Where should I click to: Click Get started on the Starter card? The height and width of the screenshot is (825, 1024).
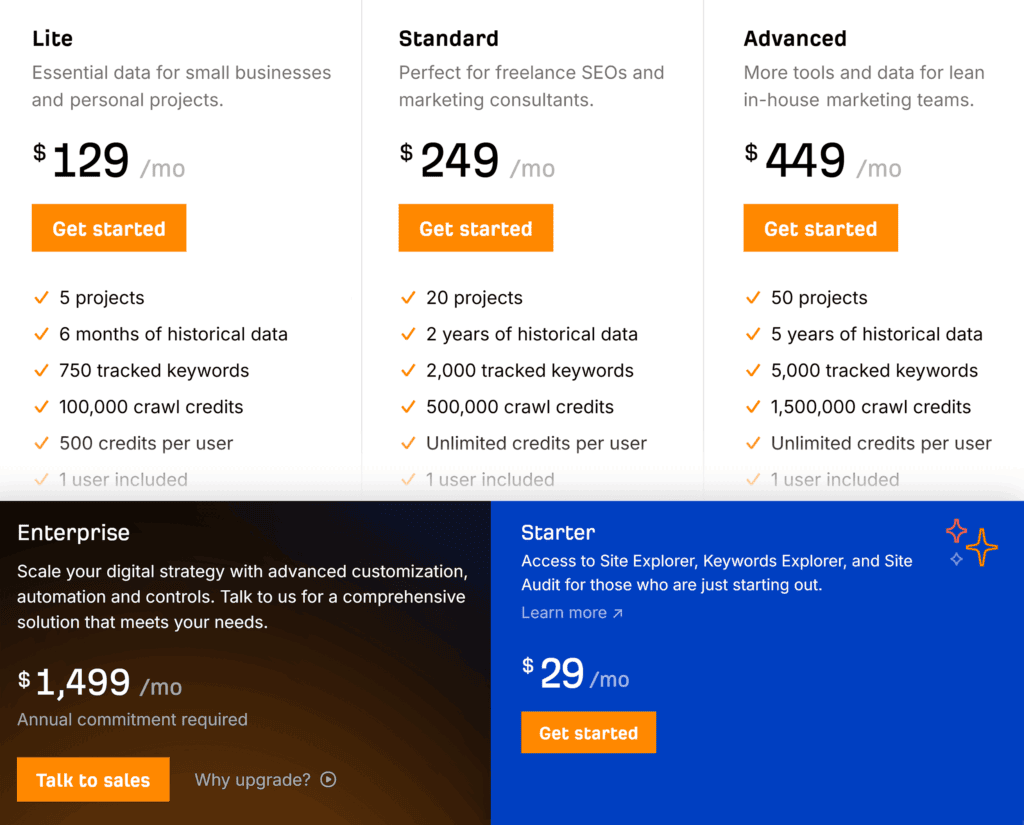[588, 732]
